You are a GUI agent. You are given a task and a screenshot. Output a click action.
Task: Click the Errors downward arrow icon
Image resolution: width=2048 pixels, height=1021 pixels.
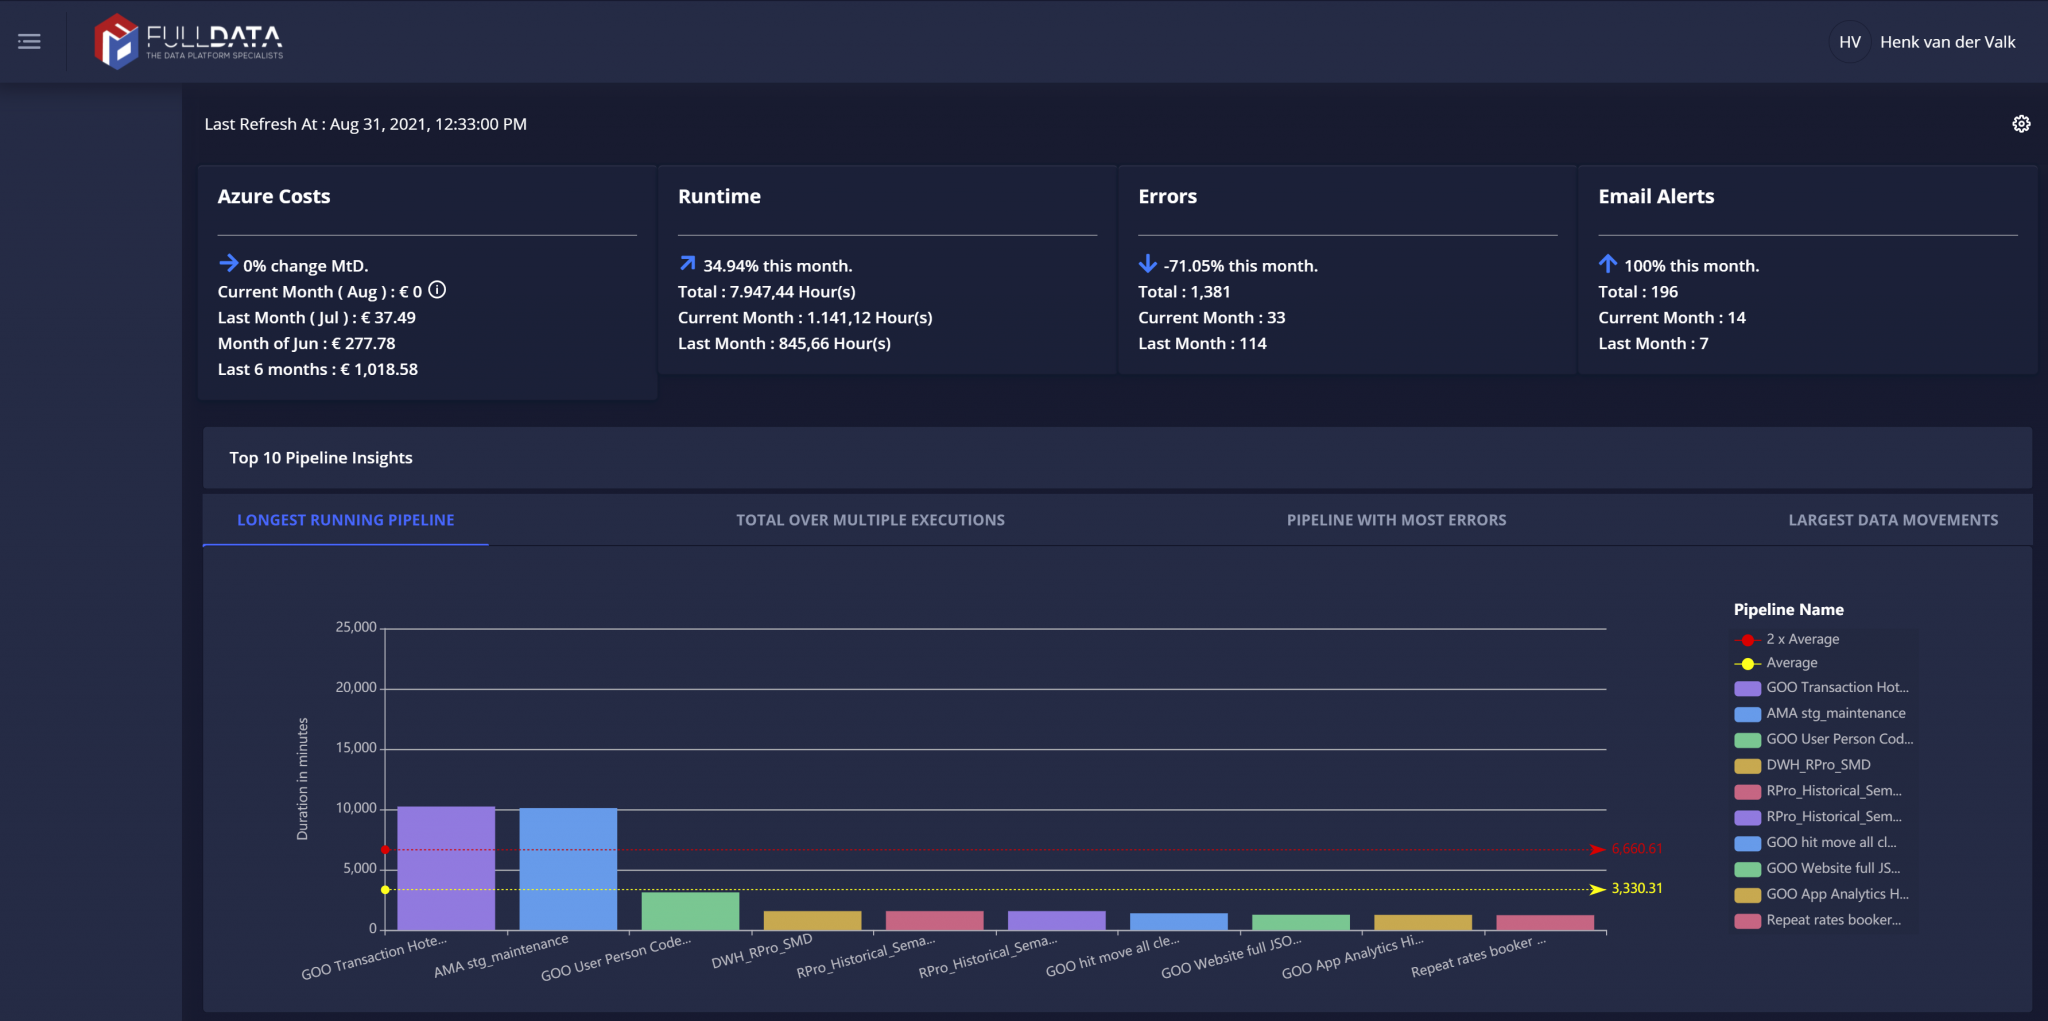pyautogui.click(x=1148, y=264)
